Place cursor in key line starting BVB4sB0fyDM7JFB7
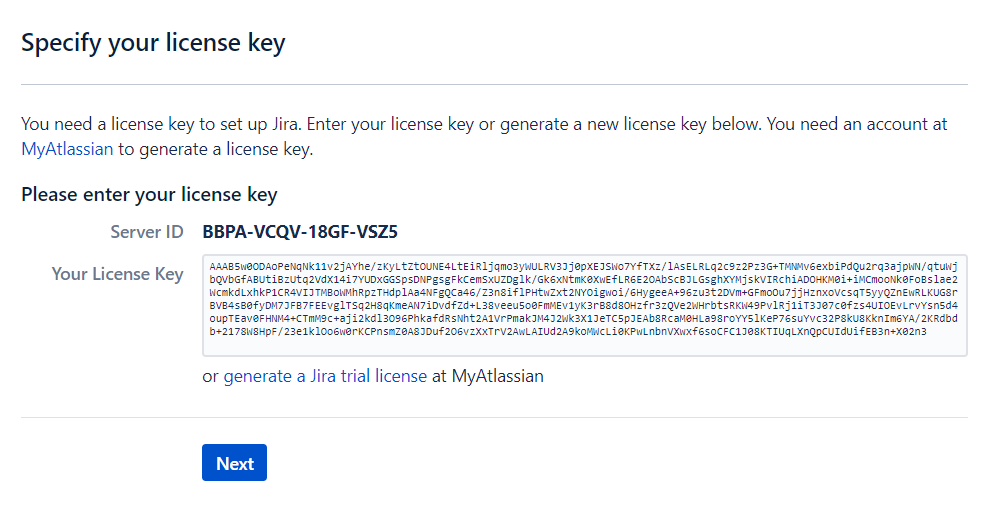The width and height of the screenshot is (982, 505). (x=584, y=306)
